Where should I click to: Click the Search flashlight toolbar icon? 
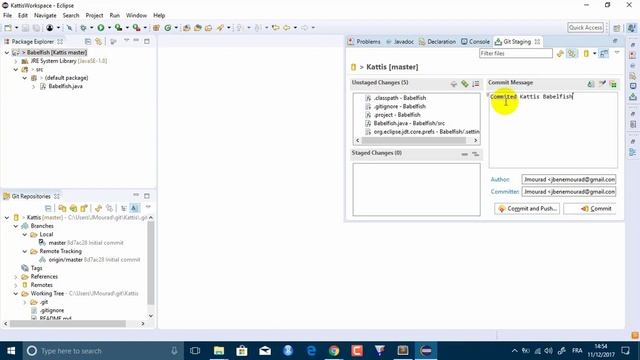[x=220, y=28]
